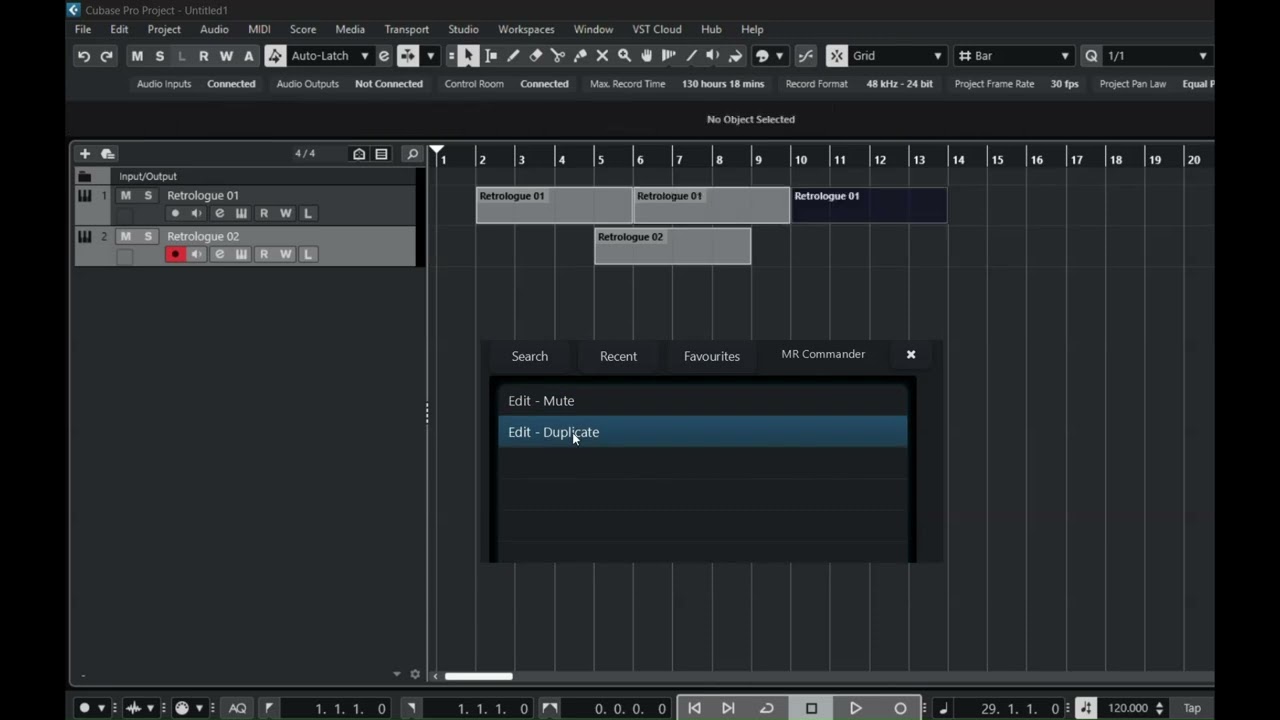Click the Play button in transport
This screenshot has width=1280, height=720.
click(x=856, y=708)
